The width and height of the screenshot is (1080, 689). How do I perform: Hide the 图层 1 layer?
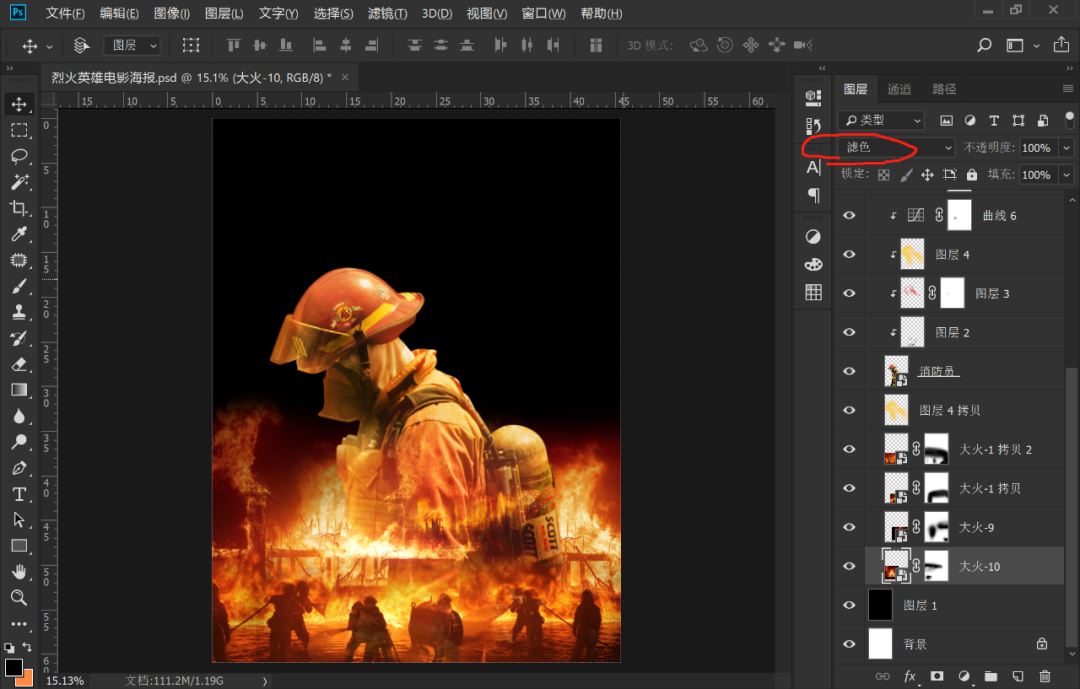[x=849, y=605]
